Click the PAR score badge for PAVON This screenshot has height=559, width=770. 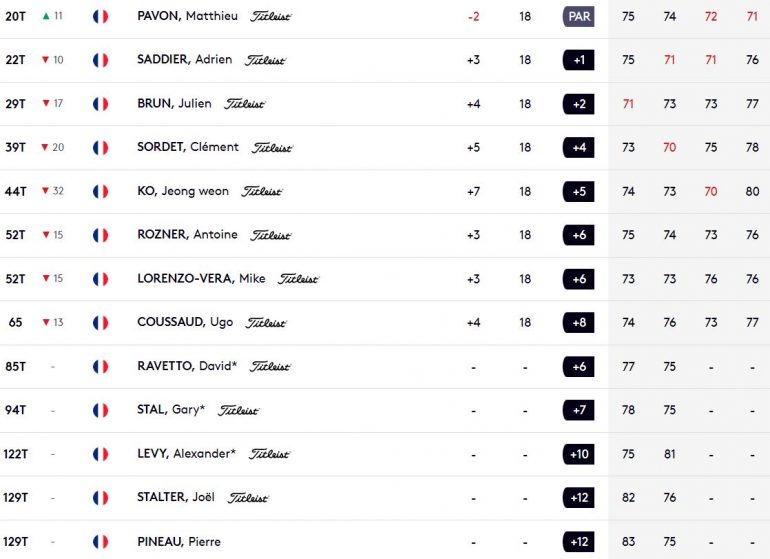point(578,17)
